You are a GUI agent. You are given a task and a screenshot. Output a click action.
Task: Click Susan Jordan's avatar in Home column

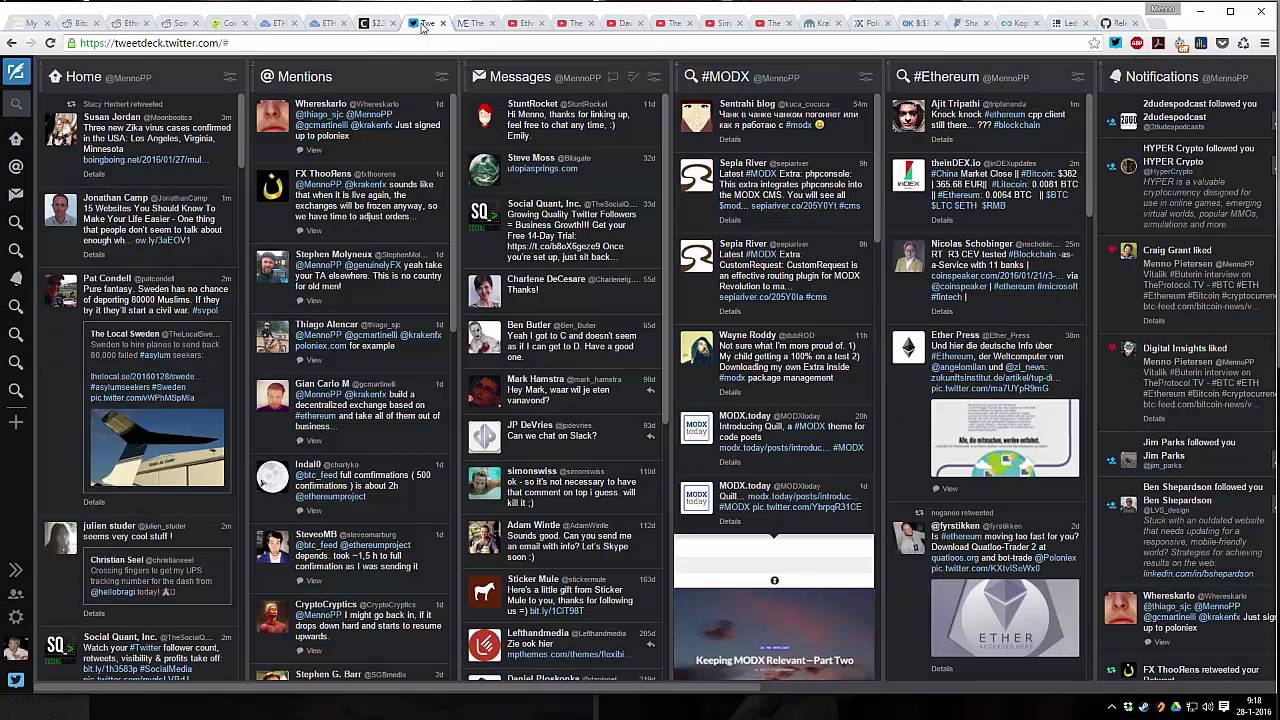click(x=61, y=129)
